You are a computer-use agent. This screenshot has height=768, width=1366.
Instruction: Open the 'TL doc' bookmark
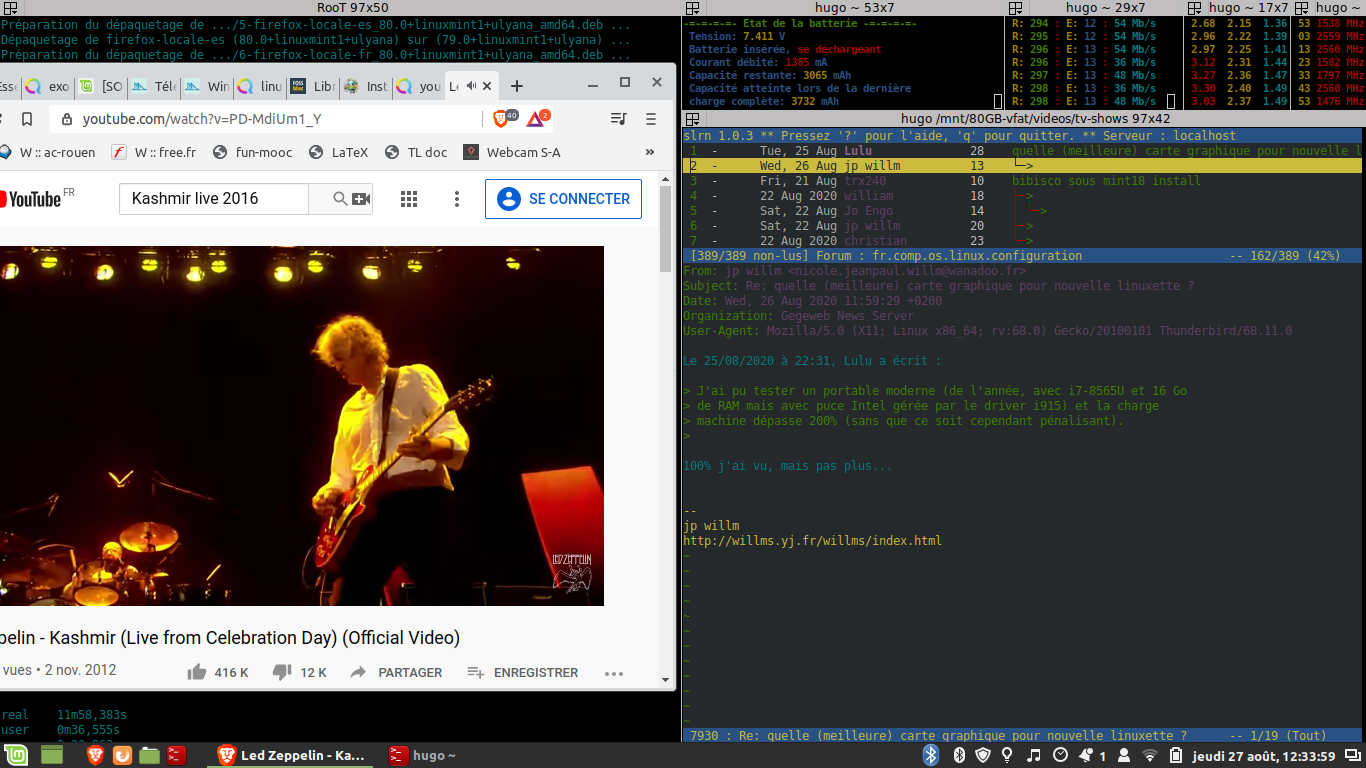(417, 153)
